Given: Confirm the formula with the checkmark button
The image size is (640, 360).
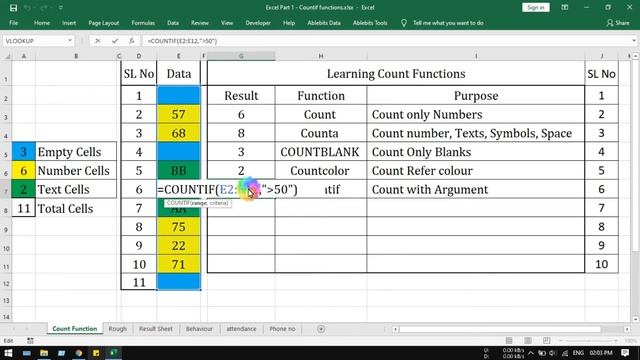Looking at the screenshot, I should 115,41.
